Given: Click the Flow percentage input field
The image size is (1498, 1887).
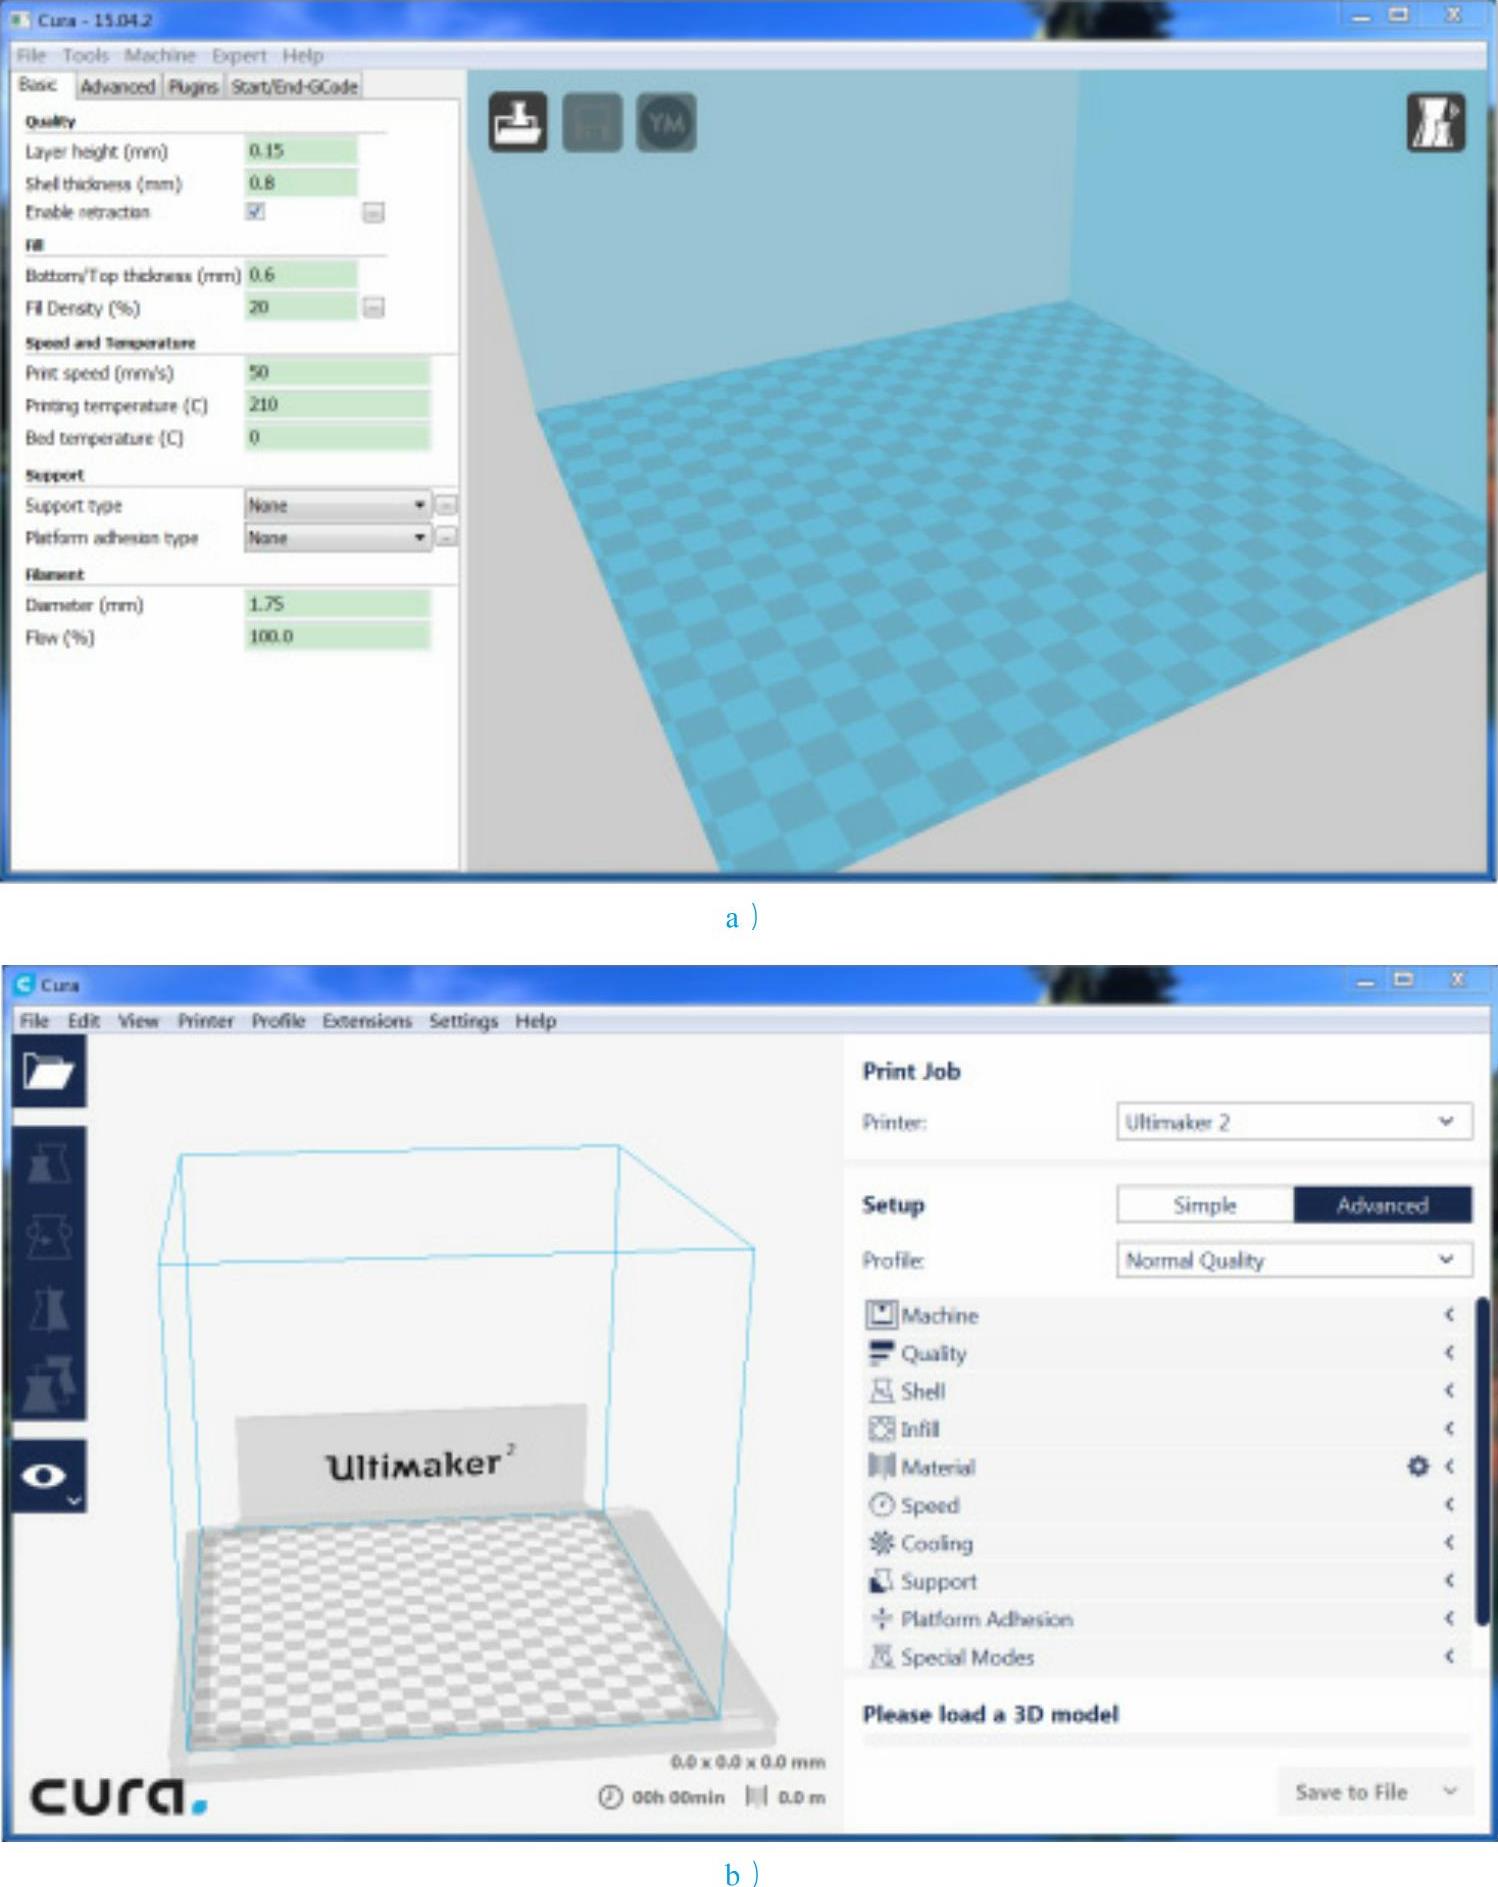Looking at the screenshot, I should [338, 636].
